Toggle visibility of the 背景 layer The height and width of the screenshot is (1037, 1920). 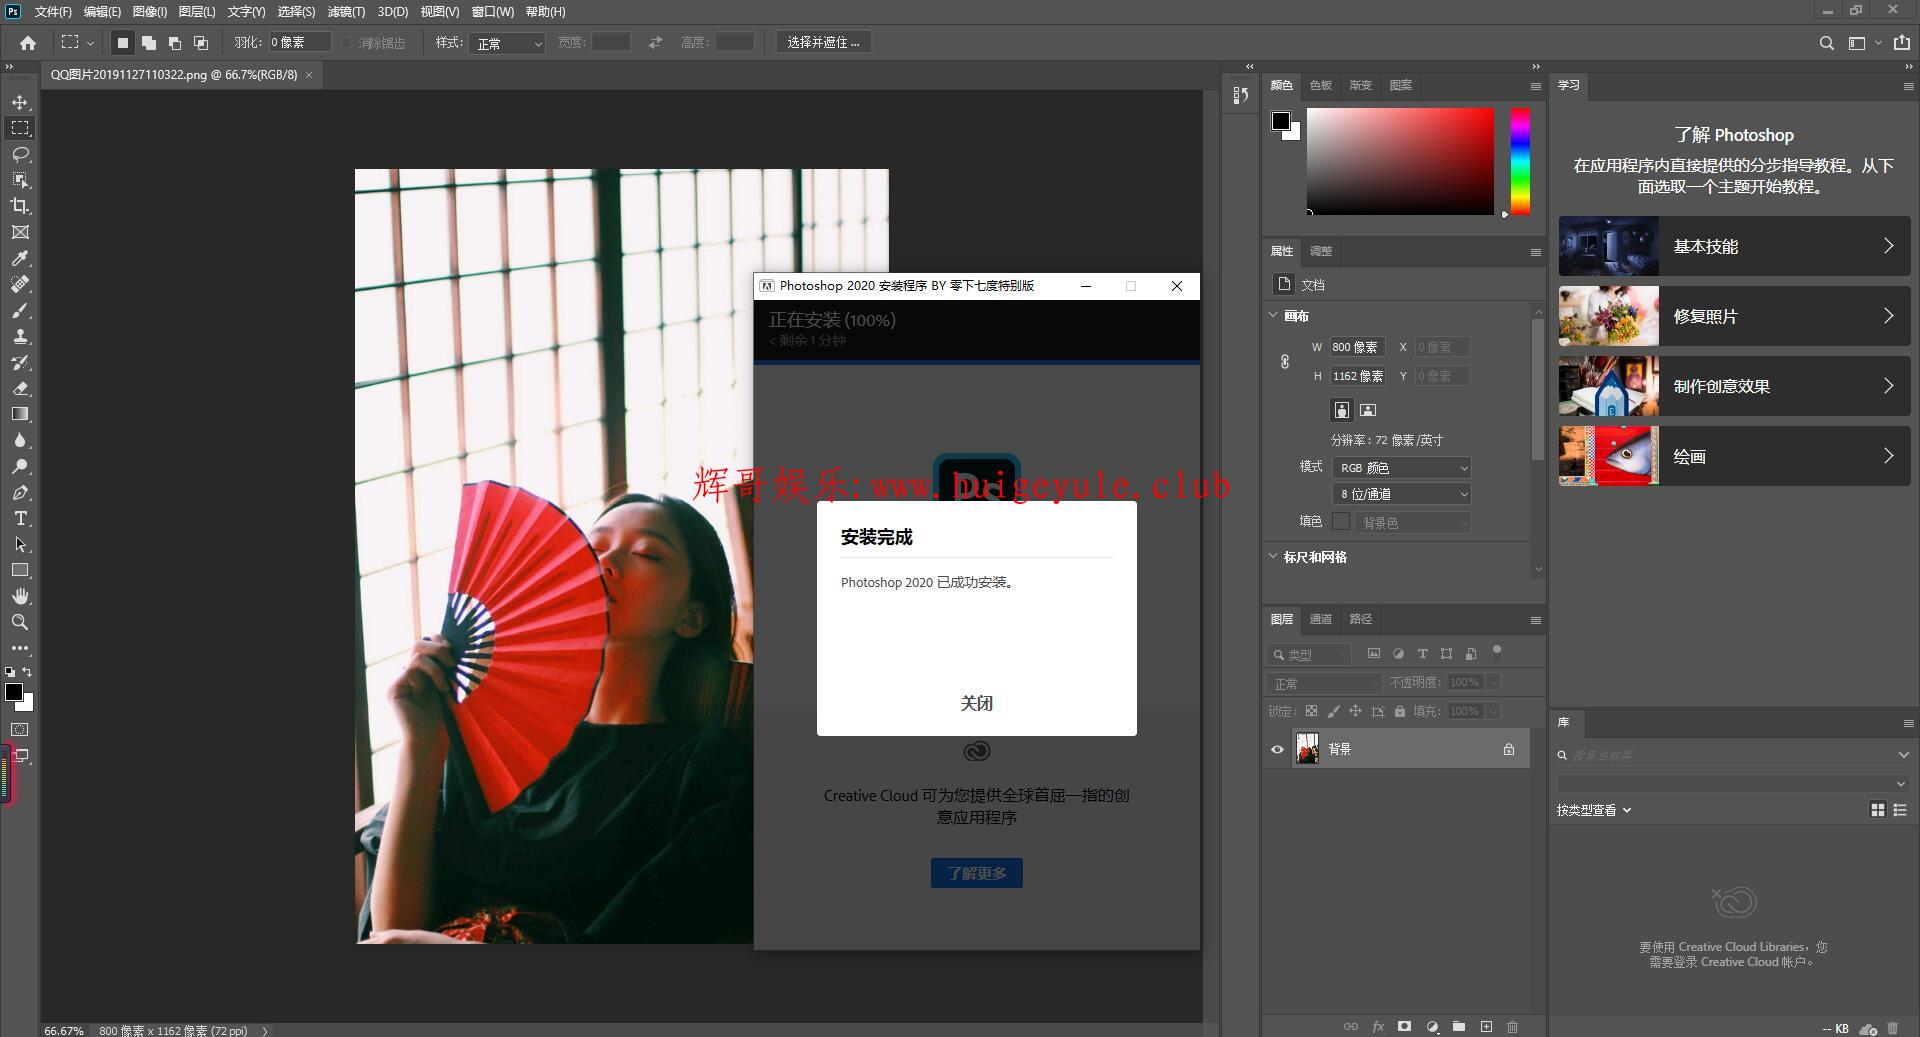(1277, 749)
